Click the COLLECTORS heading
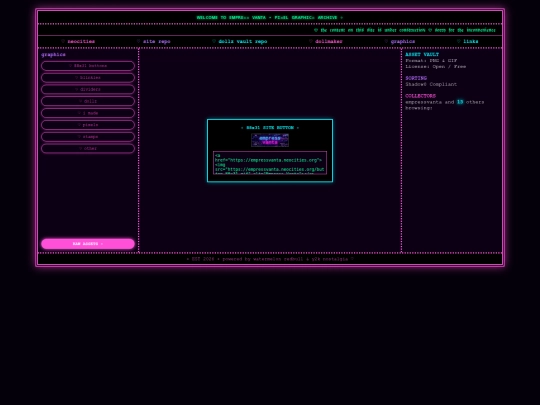 click(420, 96)
